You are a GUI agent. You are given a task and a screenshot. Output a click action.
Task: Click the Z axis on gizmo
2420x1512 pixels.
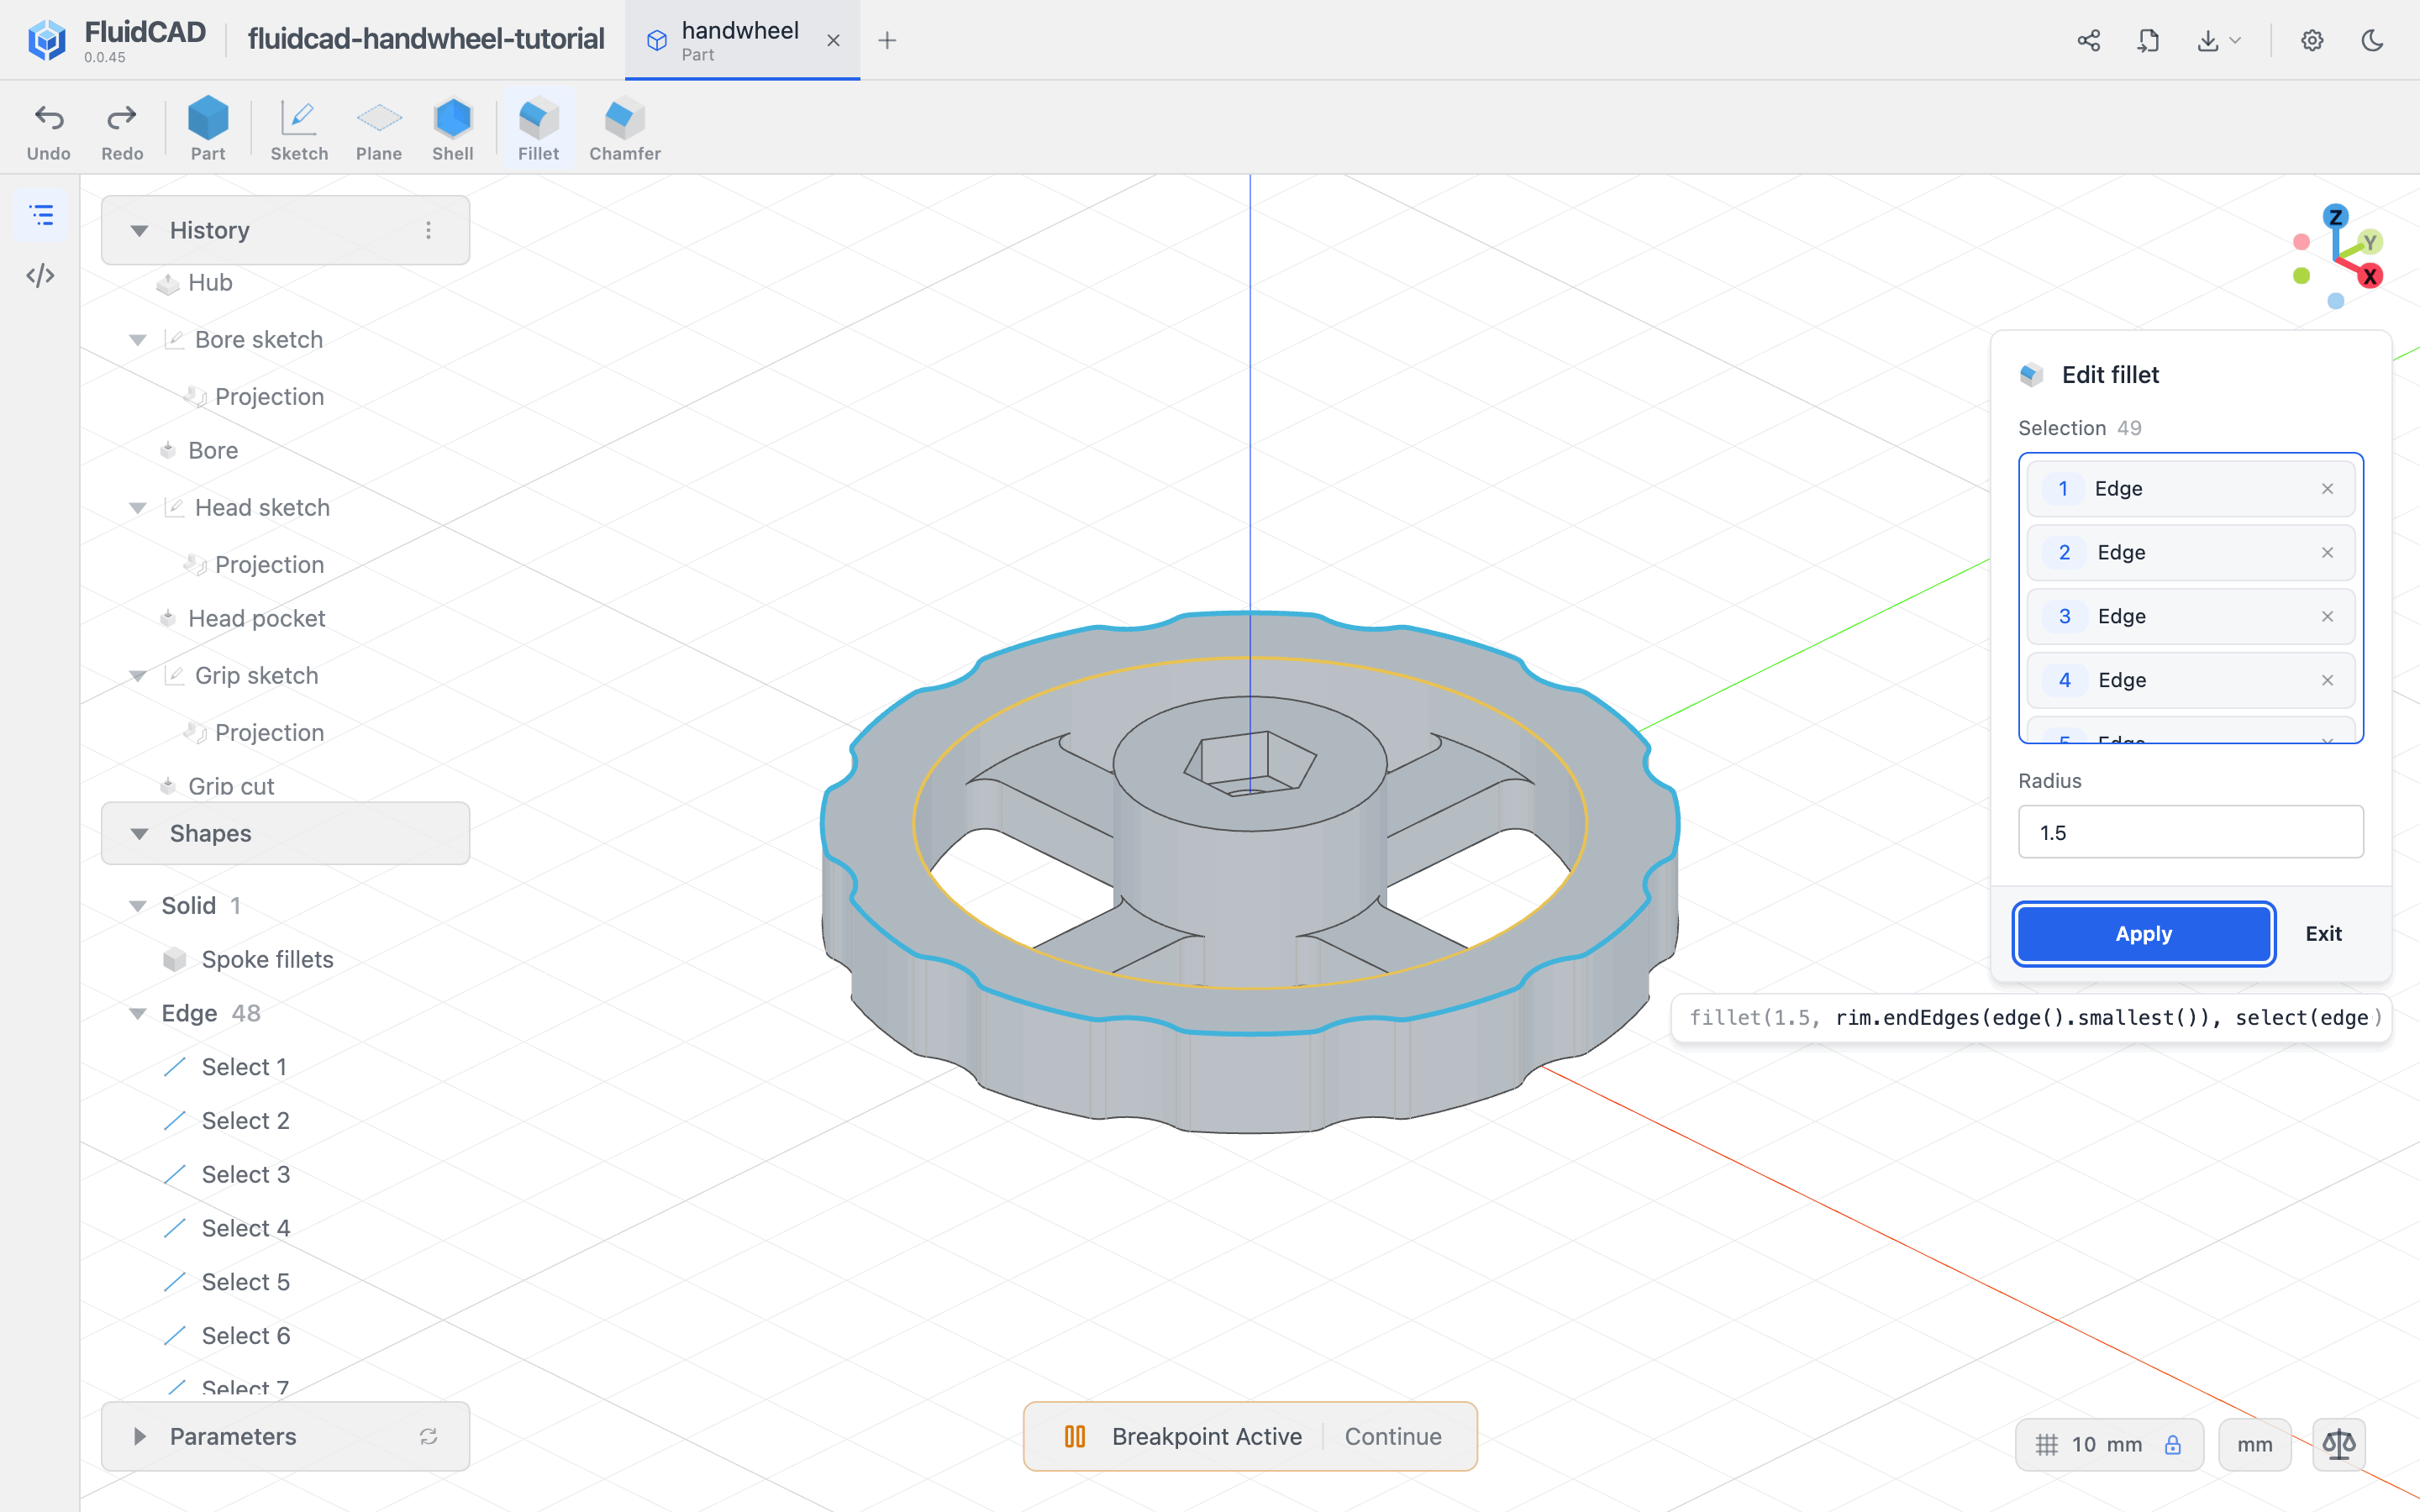[x=2335, y=217]
